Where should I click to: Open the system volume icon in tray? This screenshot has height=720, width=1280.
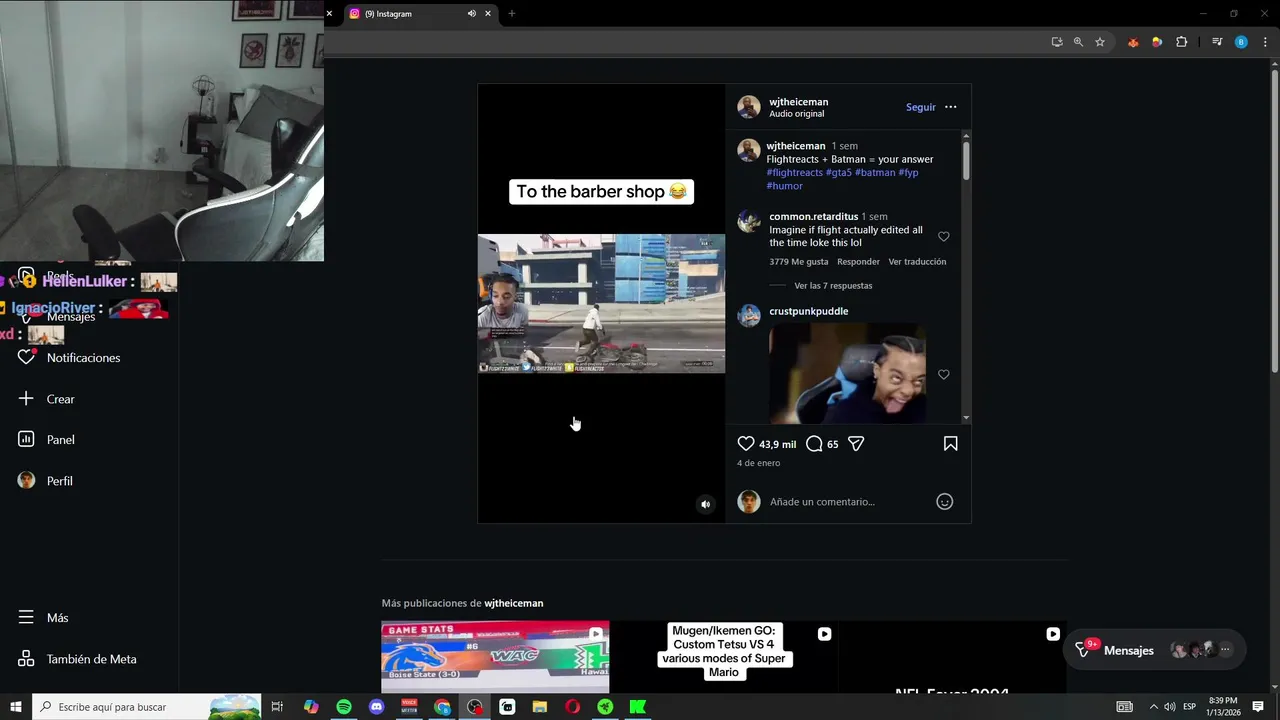point(1169,707)
